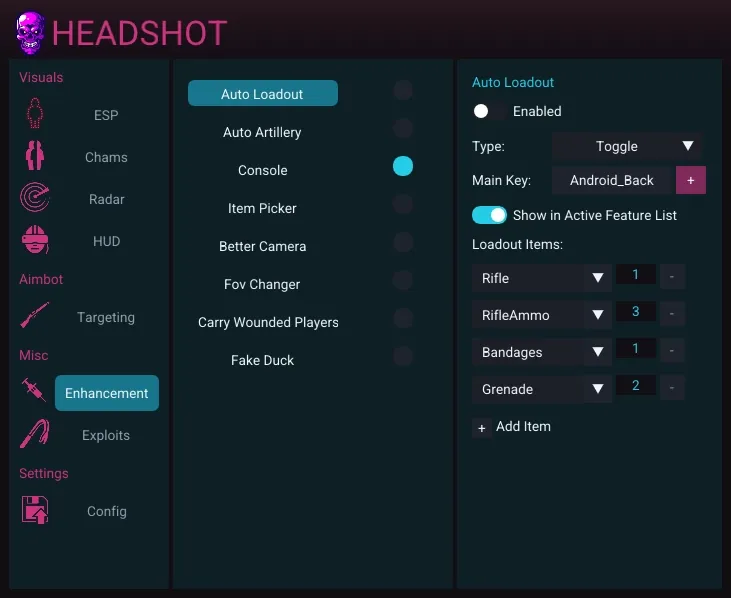Remove the Bandages item with minus button
Viewport: 731px width, 598px height.
click(672, 352)
